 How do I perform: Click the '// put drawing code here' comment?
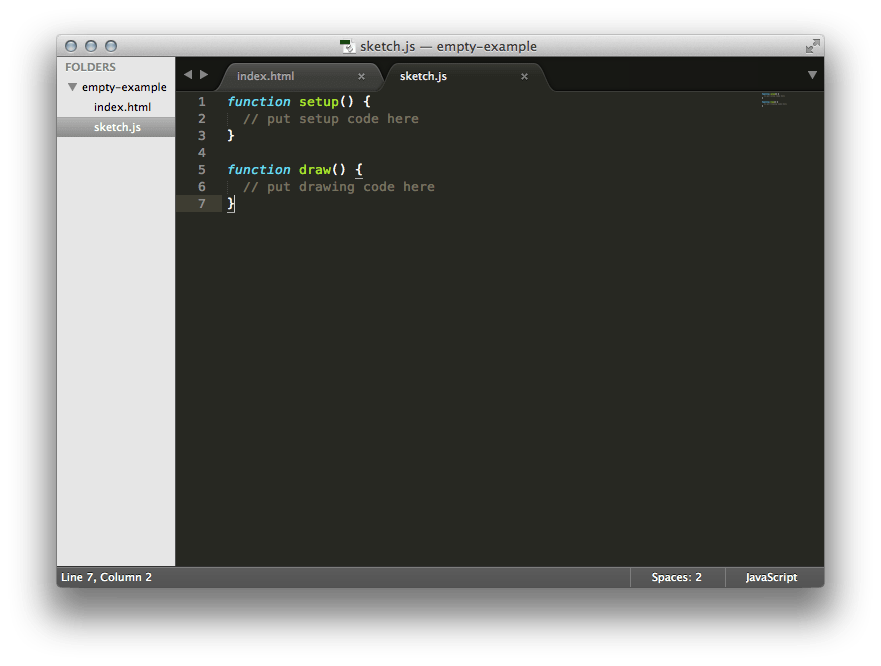339,187
